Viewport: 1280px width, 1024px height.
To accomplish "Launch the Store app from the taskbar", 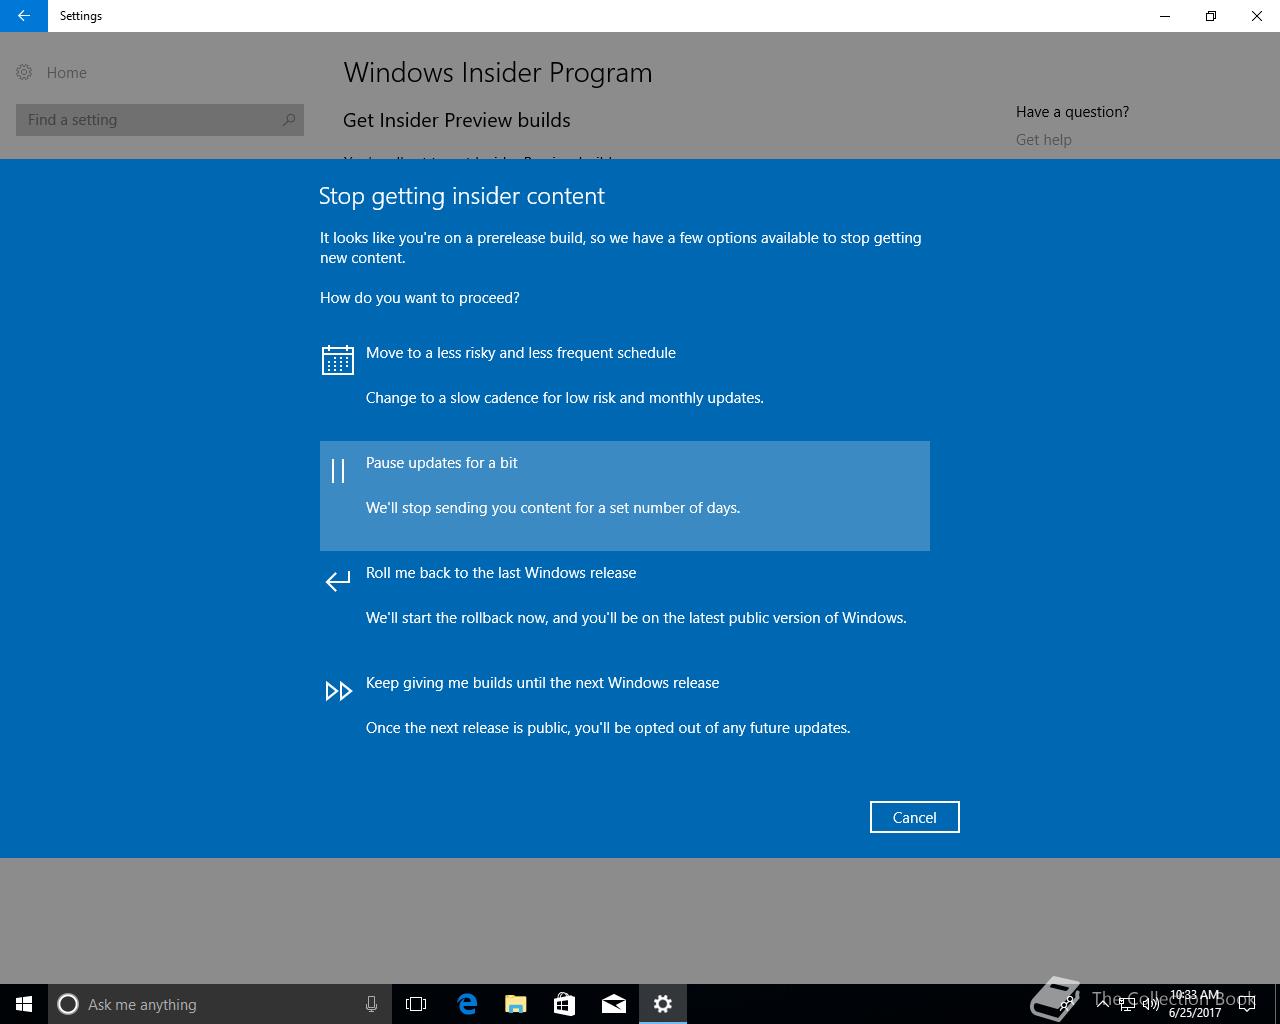I will pos(565,1004).
